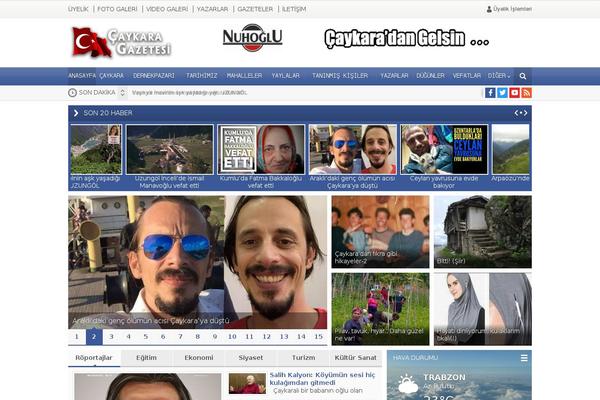Open MAHALLELER navigation item
The image size is (600, 400).
244,76
